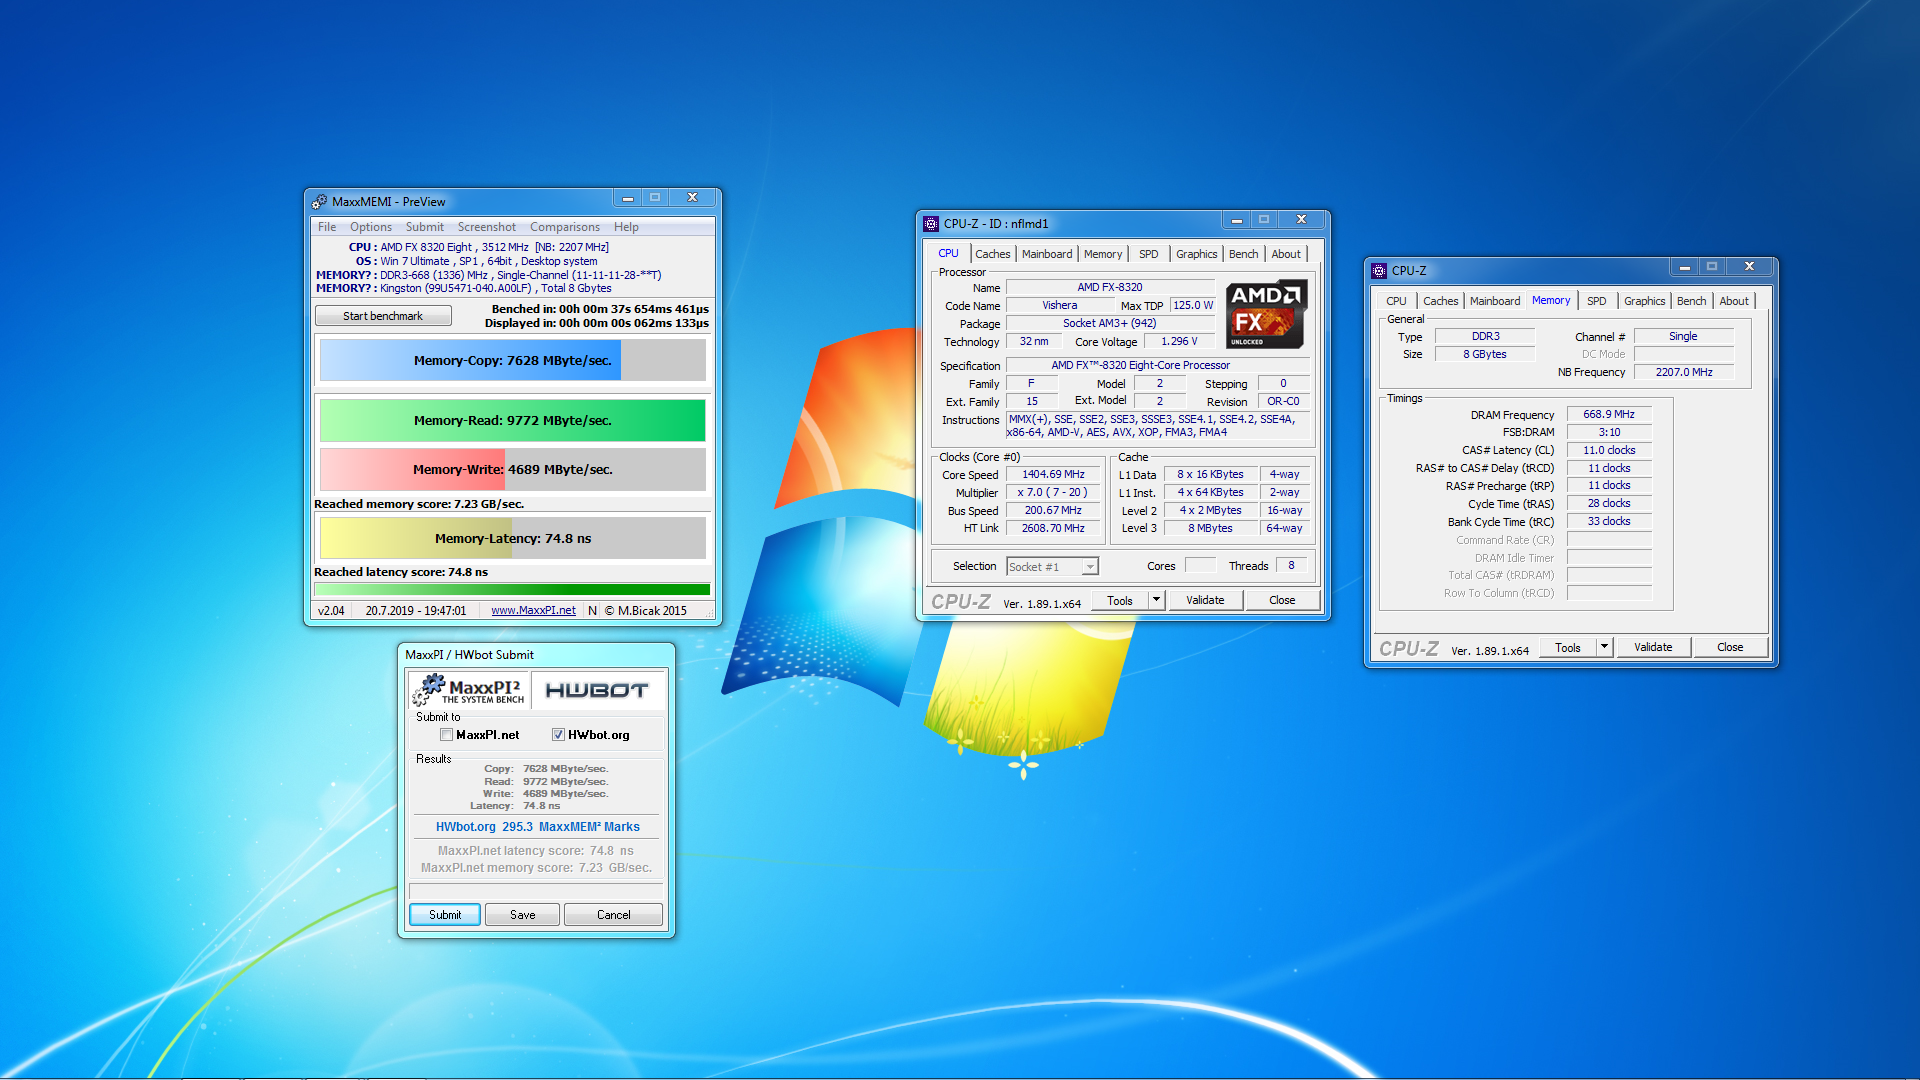The height and width of the screenshot is (1080, 1920).
Task: Click the HWBOT logo in submit dialog
Action: point(596,690)
